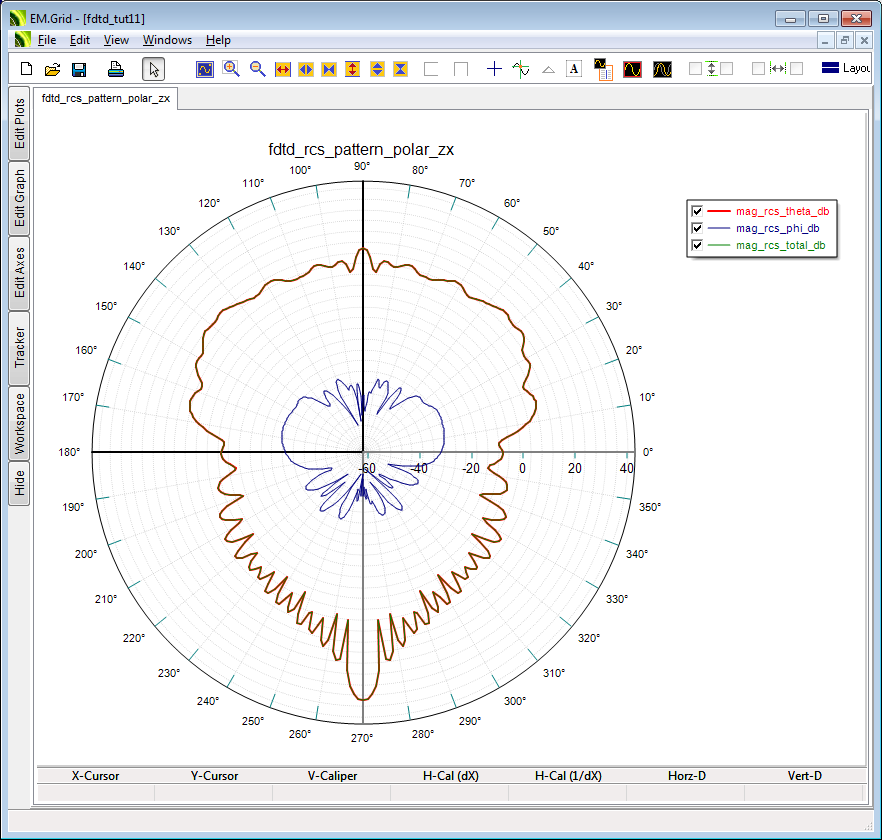Open the Tracker side panel
The image size is (882, 840).
click(19, 348)
